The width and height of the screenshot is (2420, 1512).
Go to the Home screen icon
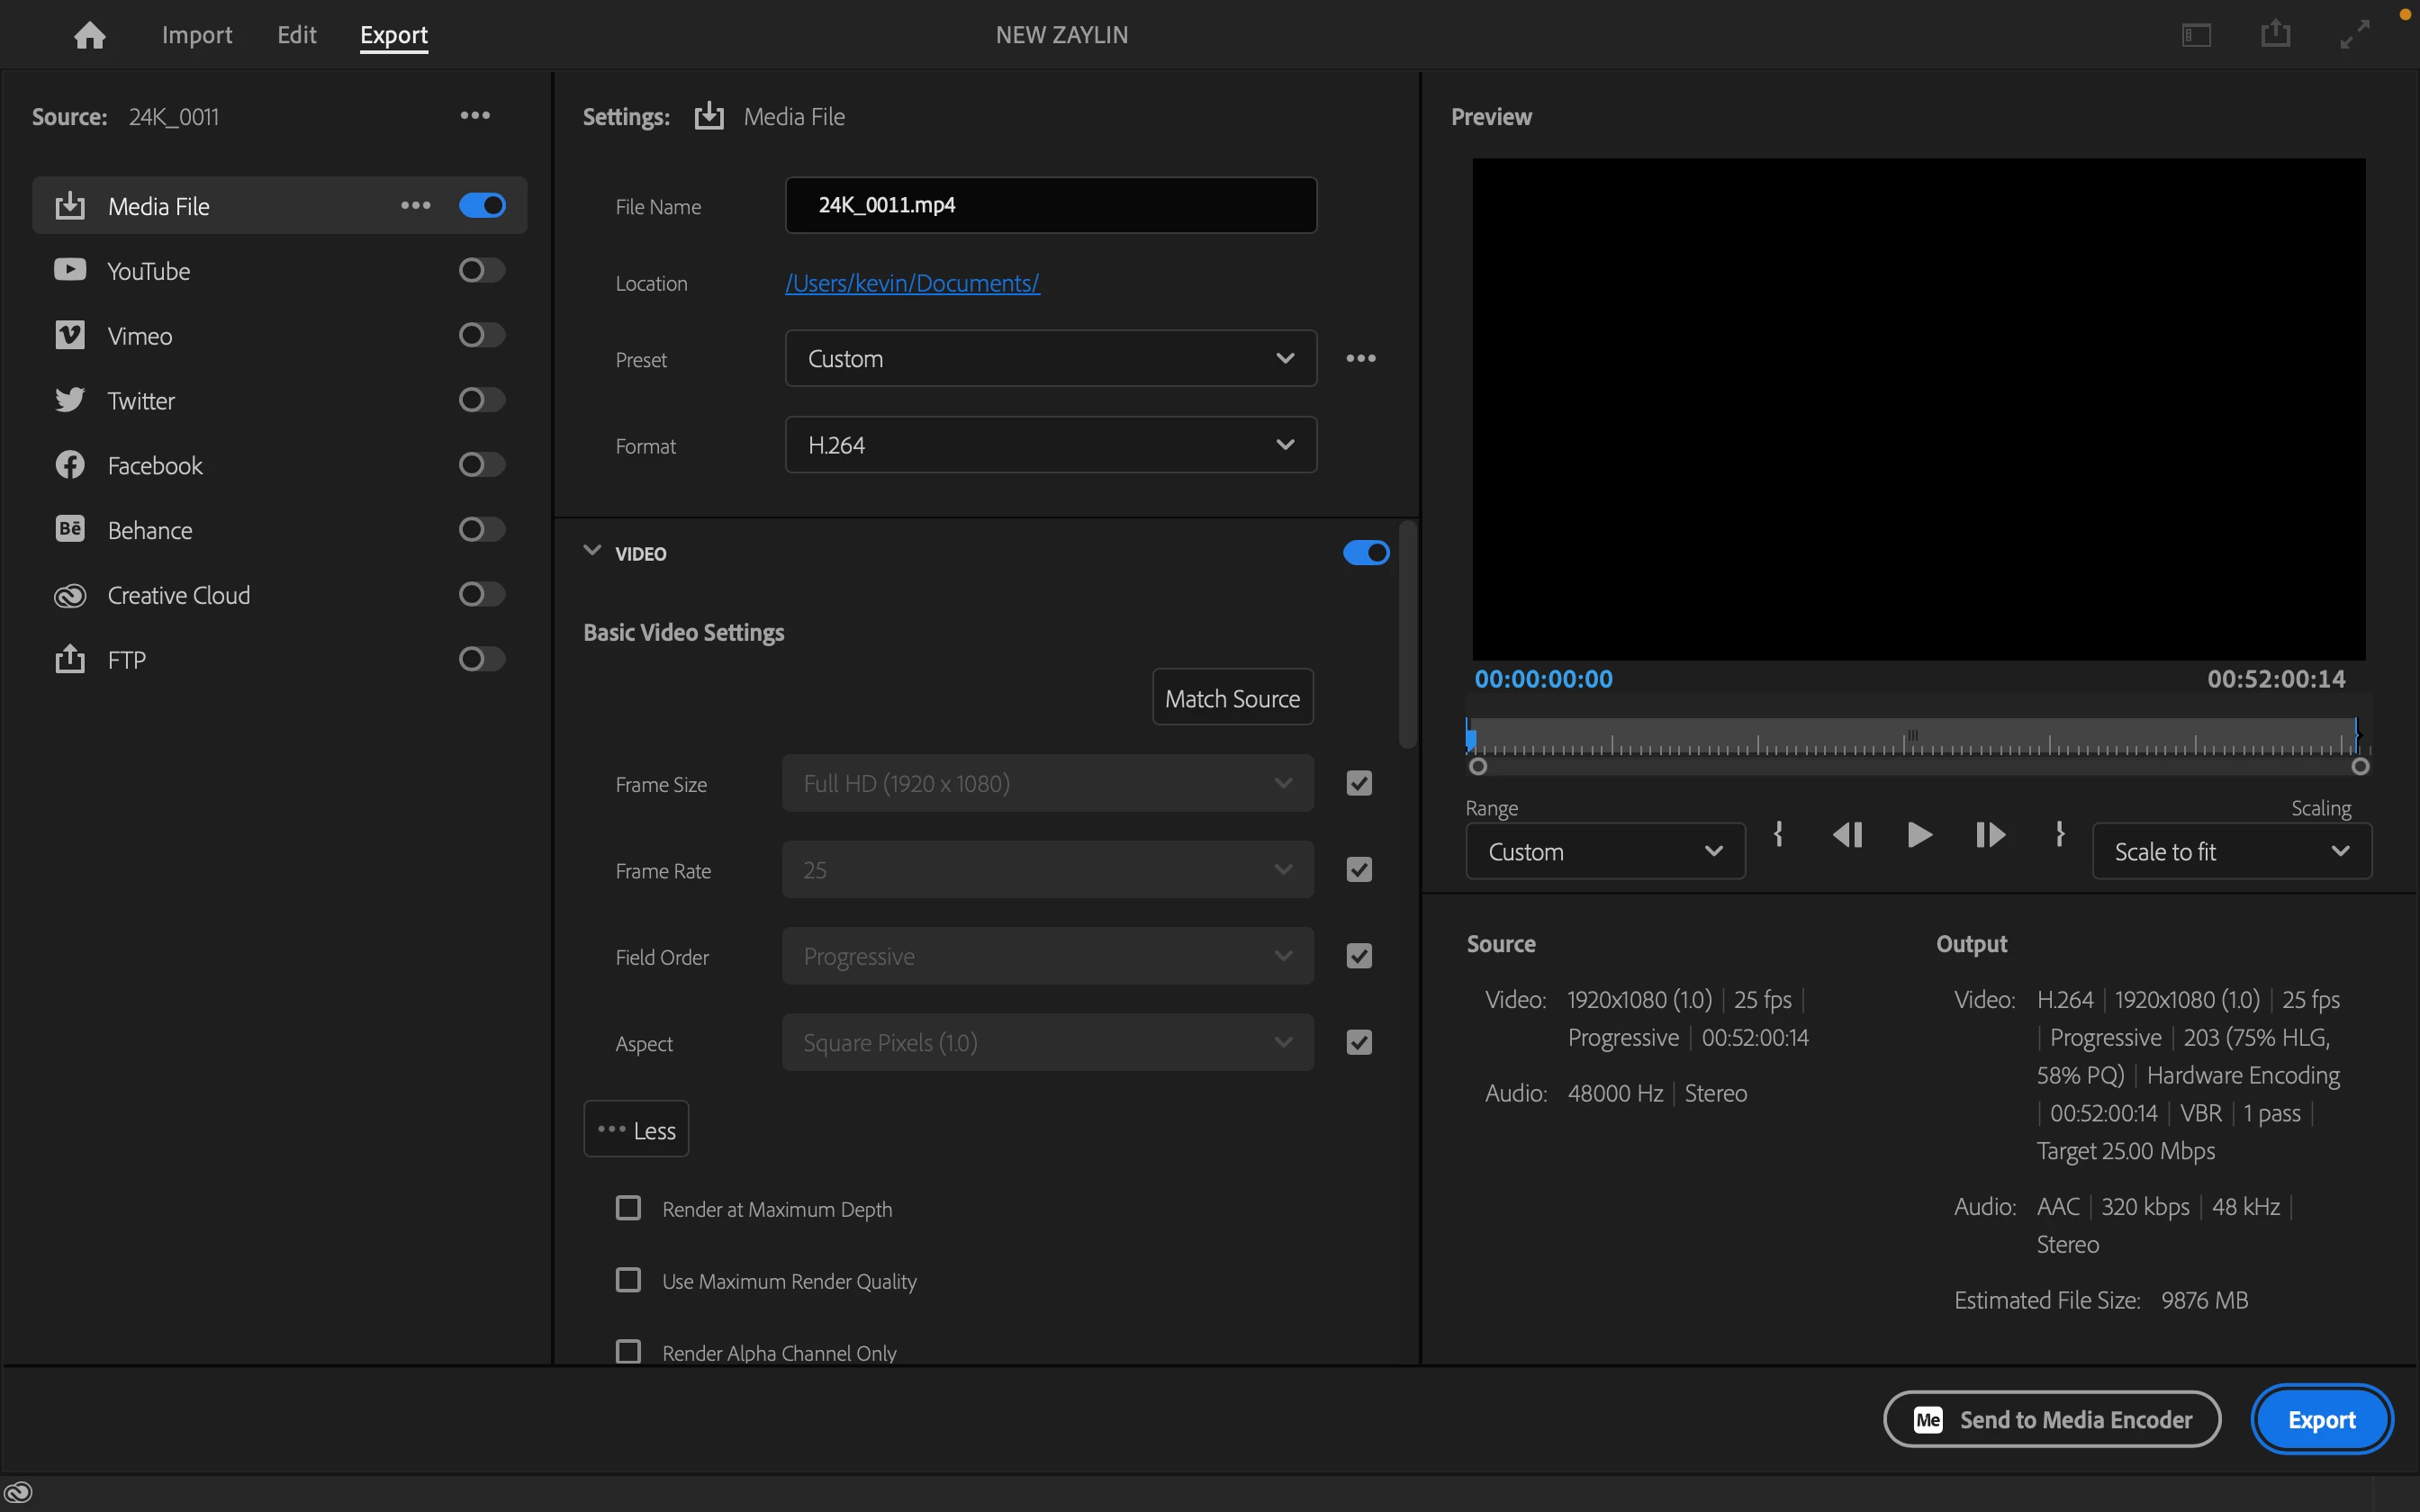coord(90,35)
